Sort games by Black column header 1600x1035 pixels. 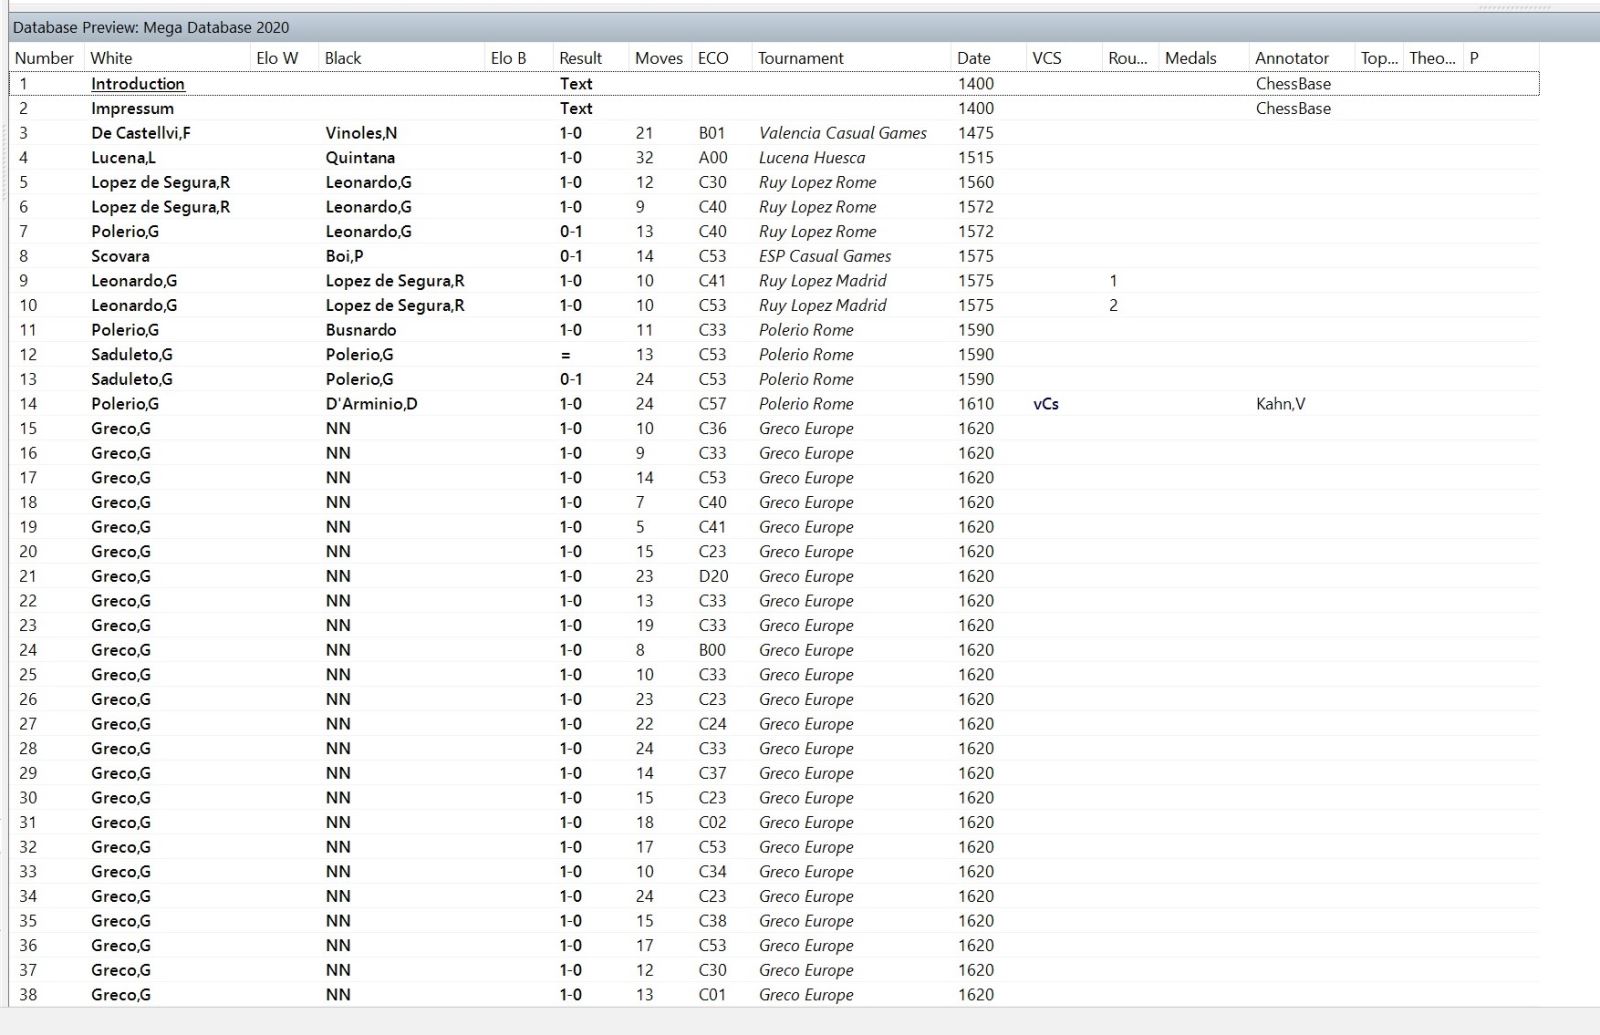343,58
